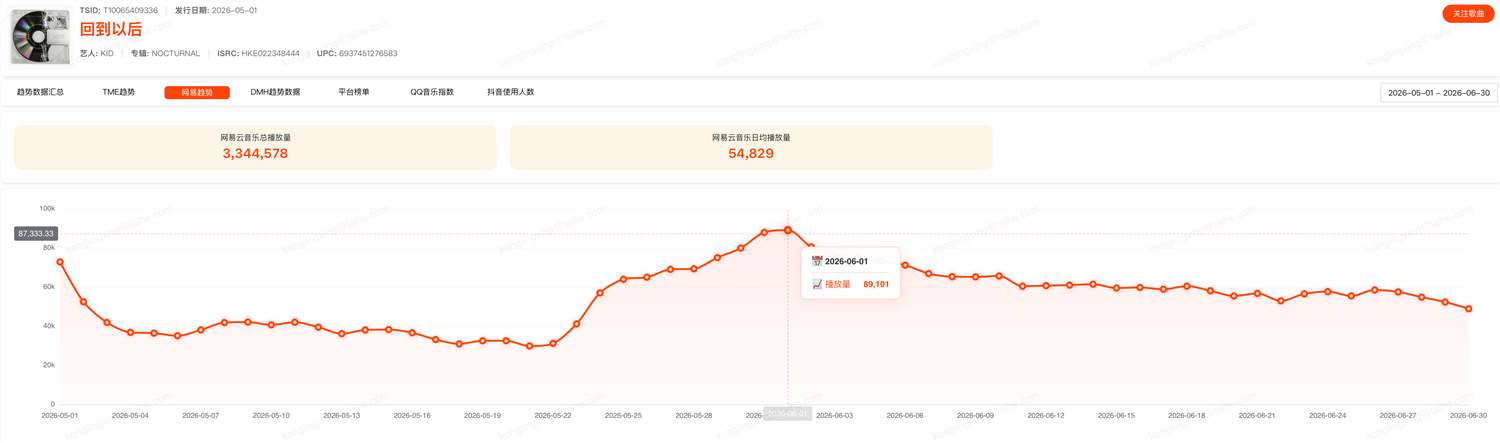
Task: Click the 87,333.33 y-axis value marker
Action: pyautogui.click(x=36, y=233)
